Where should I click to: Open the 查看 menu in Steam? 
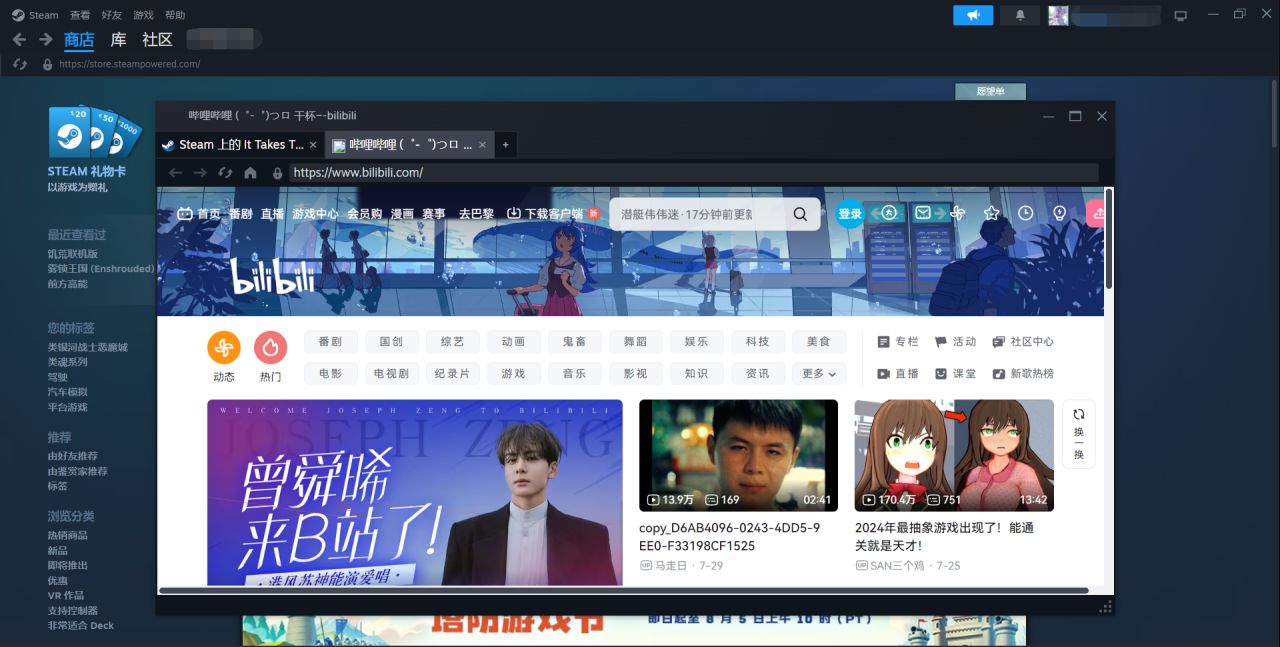(x=80, y=15)
